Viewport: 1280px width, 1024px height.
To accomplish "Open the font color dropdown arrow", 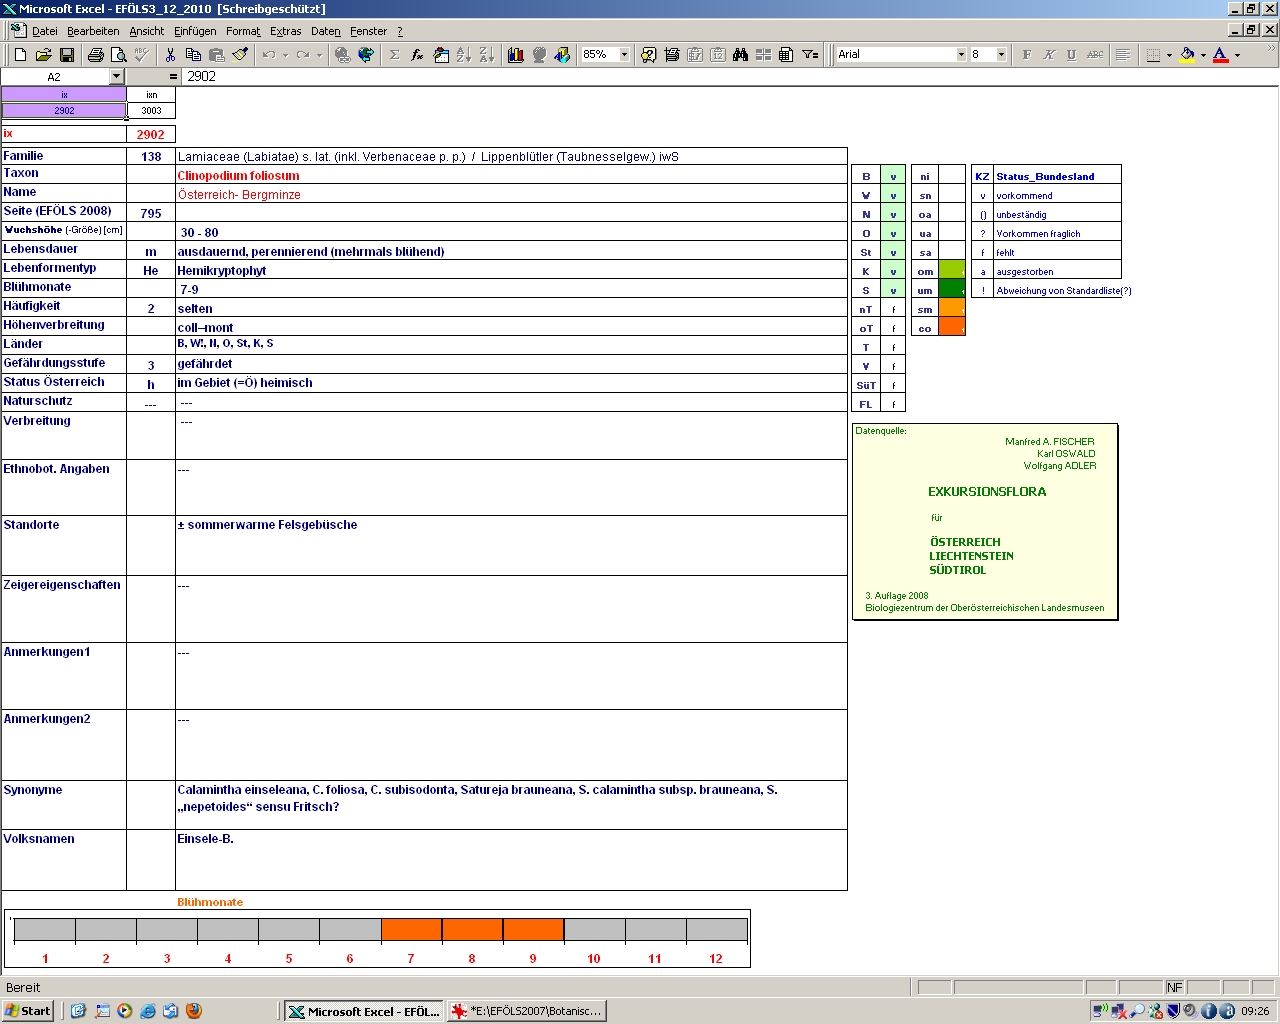I will point(1237,55).
